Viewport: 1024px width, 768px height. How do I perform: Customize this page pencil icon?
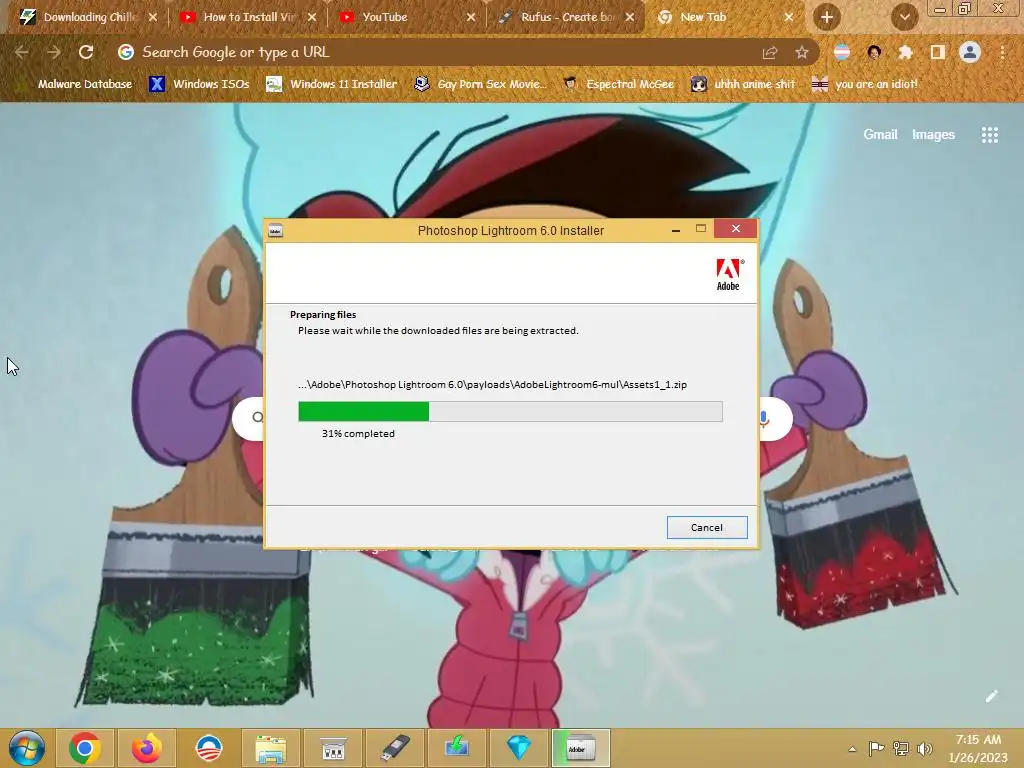click(x=991, y=696)
